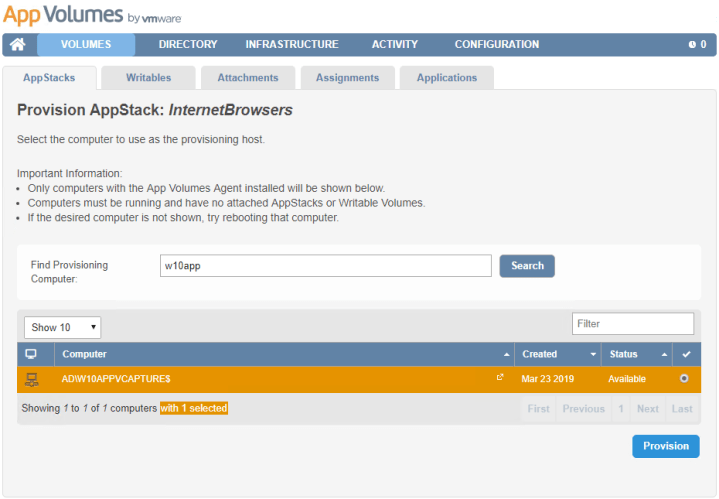
Task: Click the App Volumes by VMware logo
Action: point(92,15)
